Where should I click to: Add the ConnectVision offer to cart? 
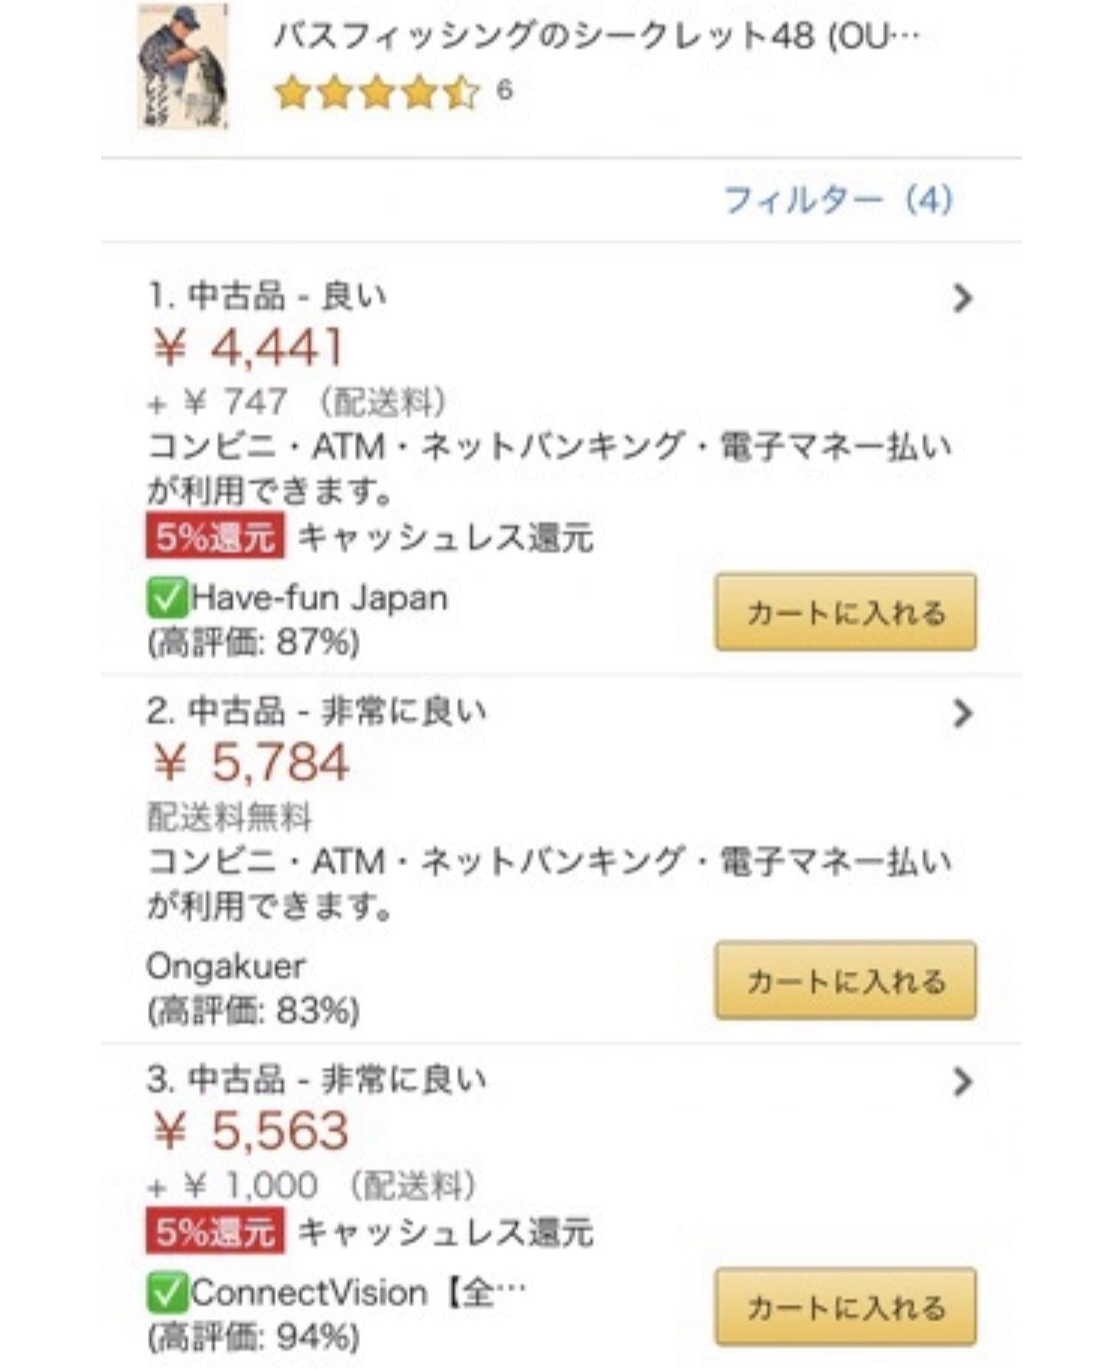[x=845, y=1307]
